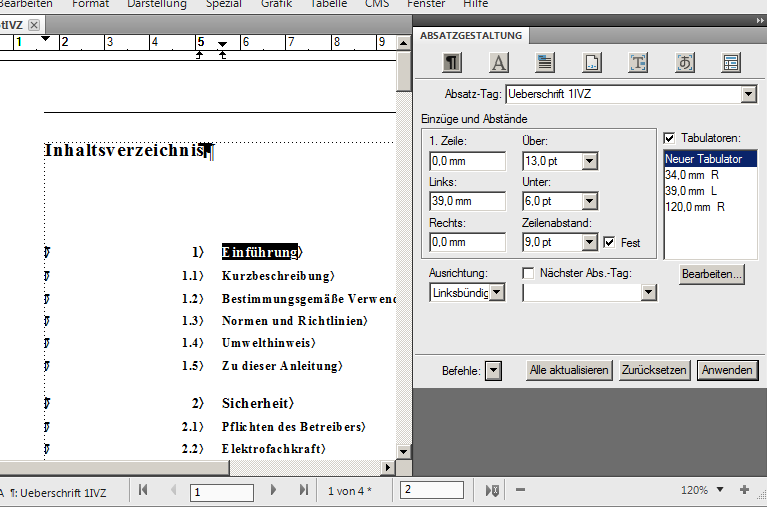Click the Anwenden button
This screenshot has width=767, height=507.
[x=727, y=370]
